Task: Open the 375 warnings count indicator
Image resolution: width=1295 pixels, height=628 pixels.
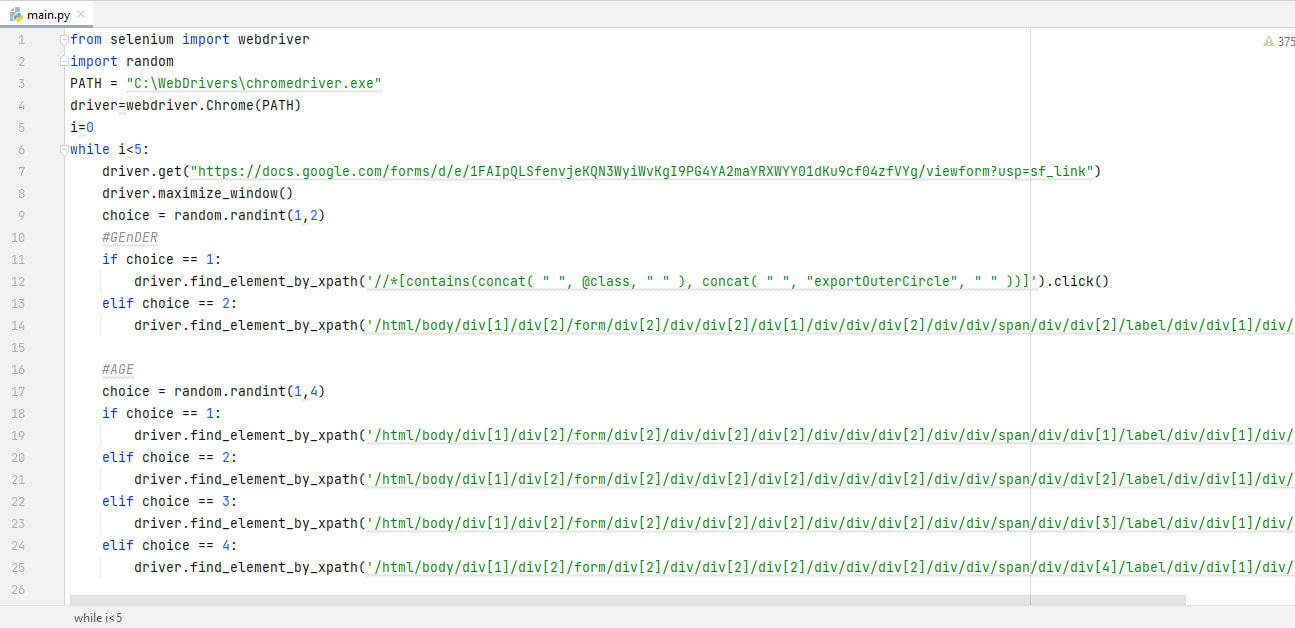Action: (x=1285, y=42)
